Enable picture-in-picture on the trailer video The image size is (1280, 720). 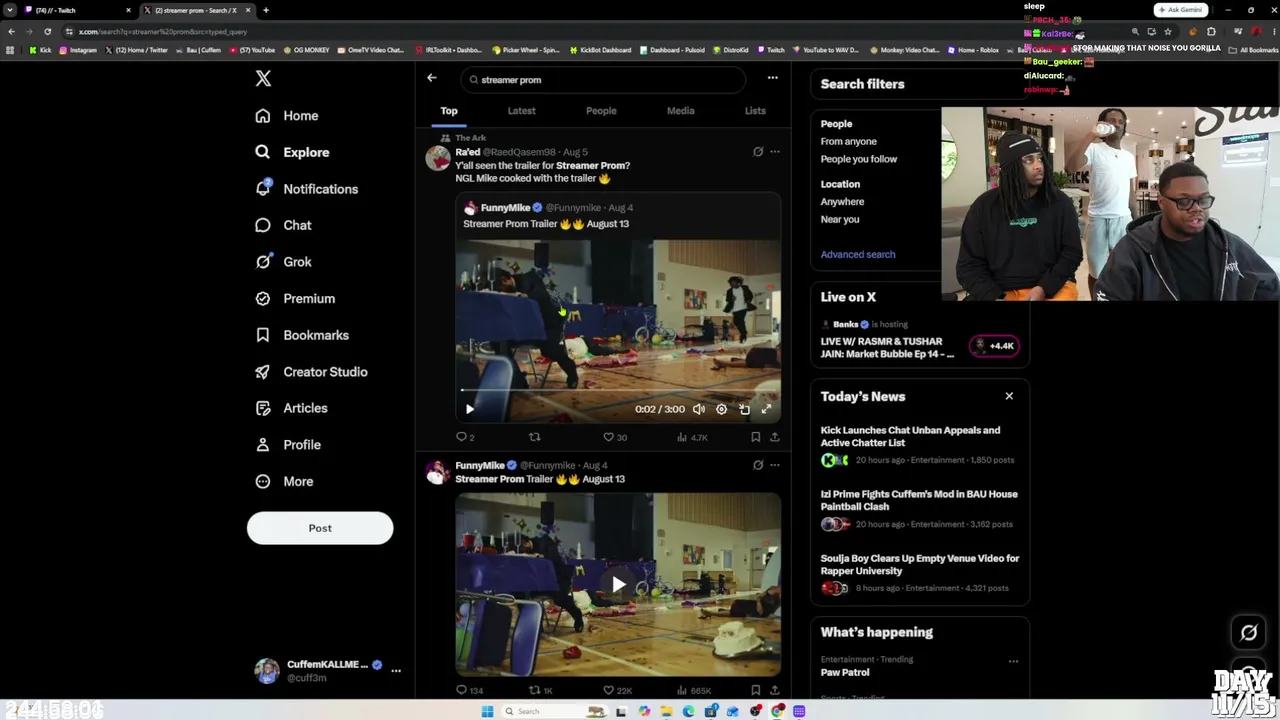[x=744, y=409]
